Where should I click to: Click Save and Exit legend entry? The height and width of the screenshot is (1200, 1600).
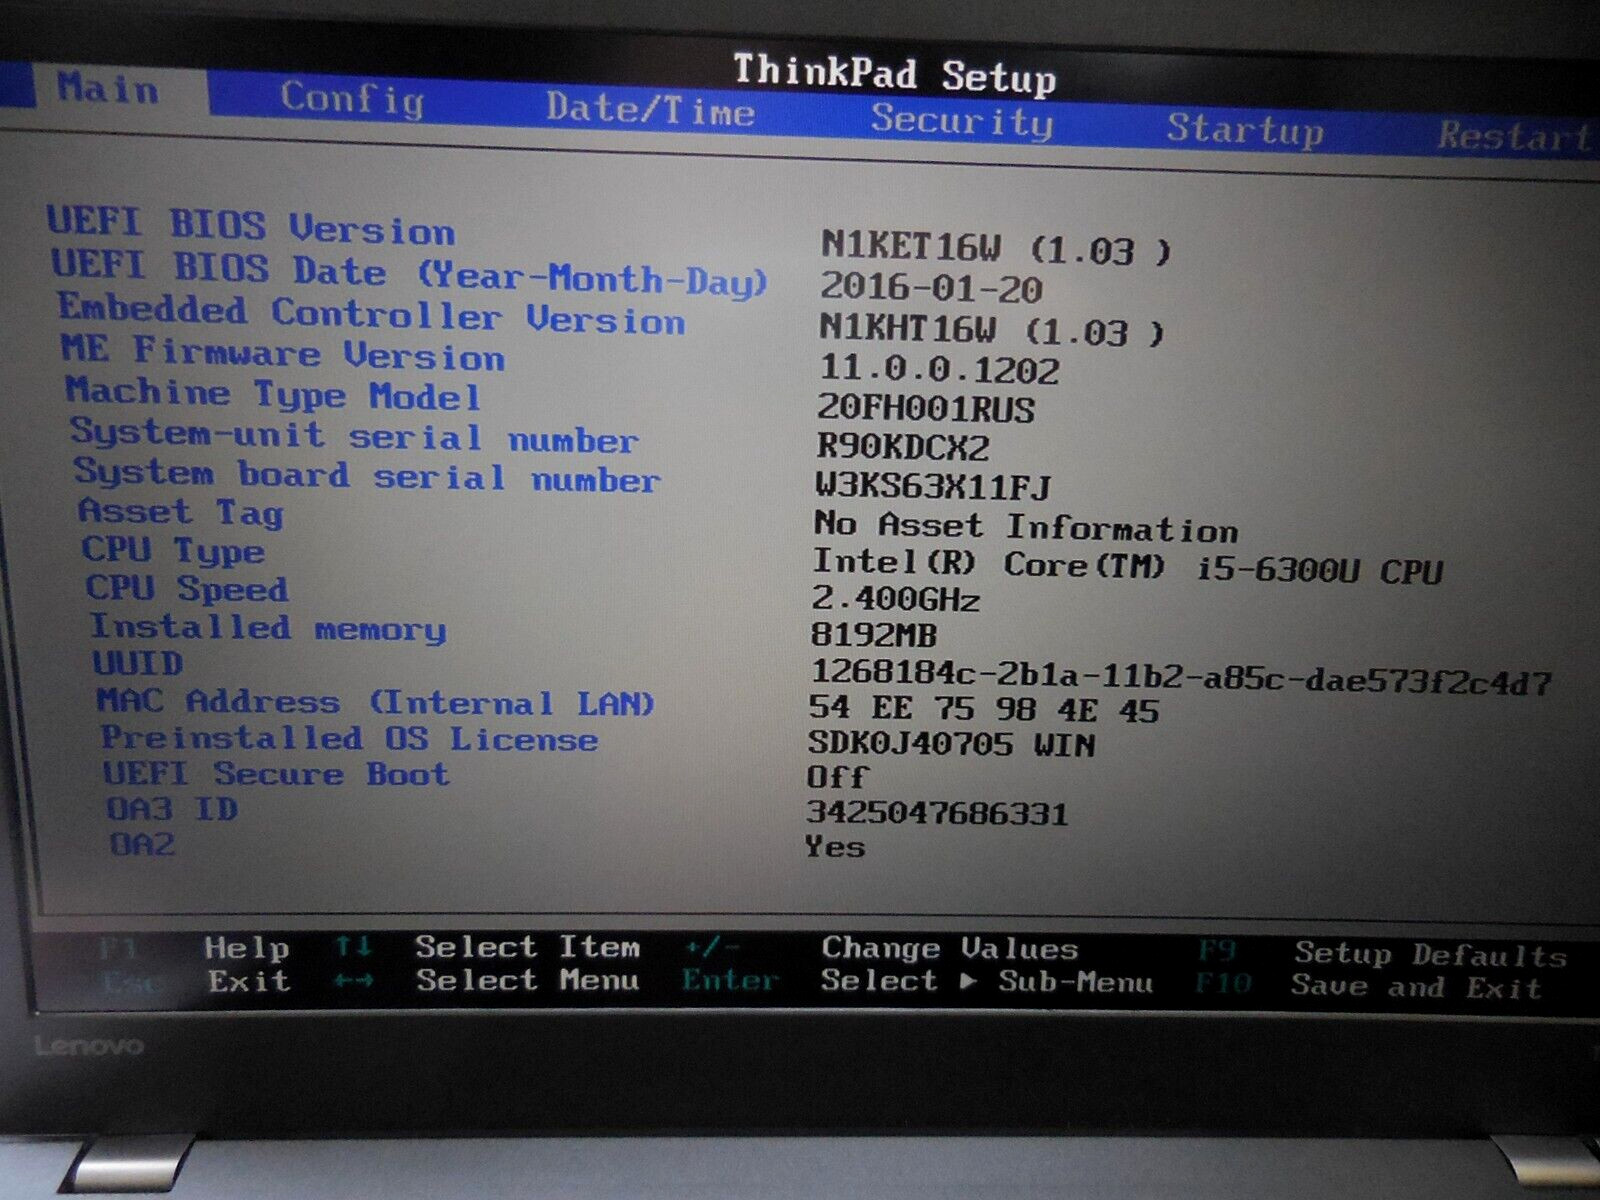tap(1416, 987)
